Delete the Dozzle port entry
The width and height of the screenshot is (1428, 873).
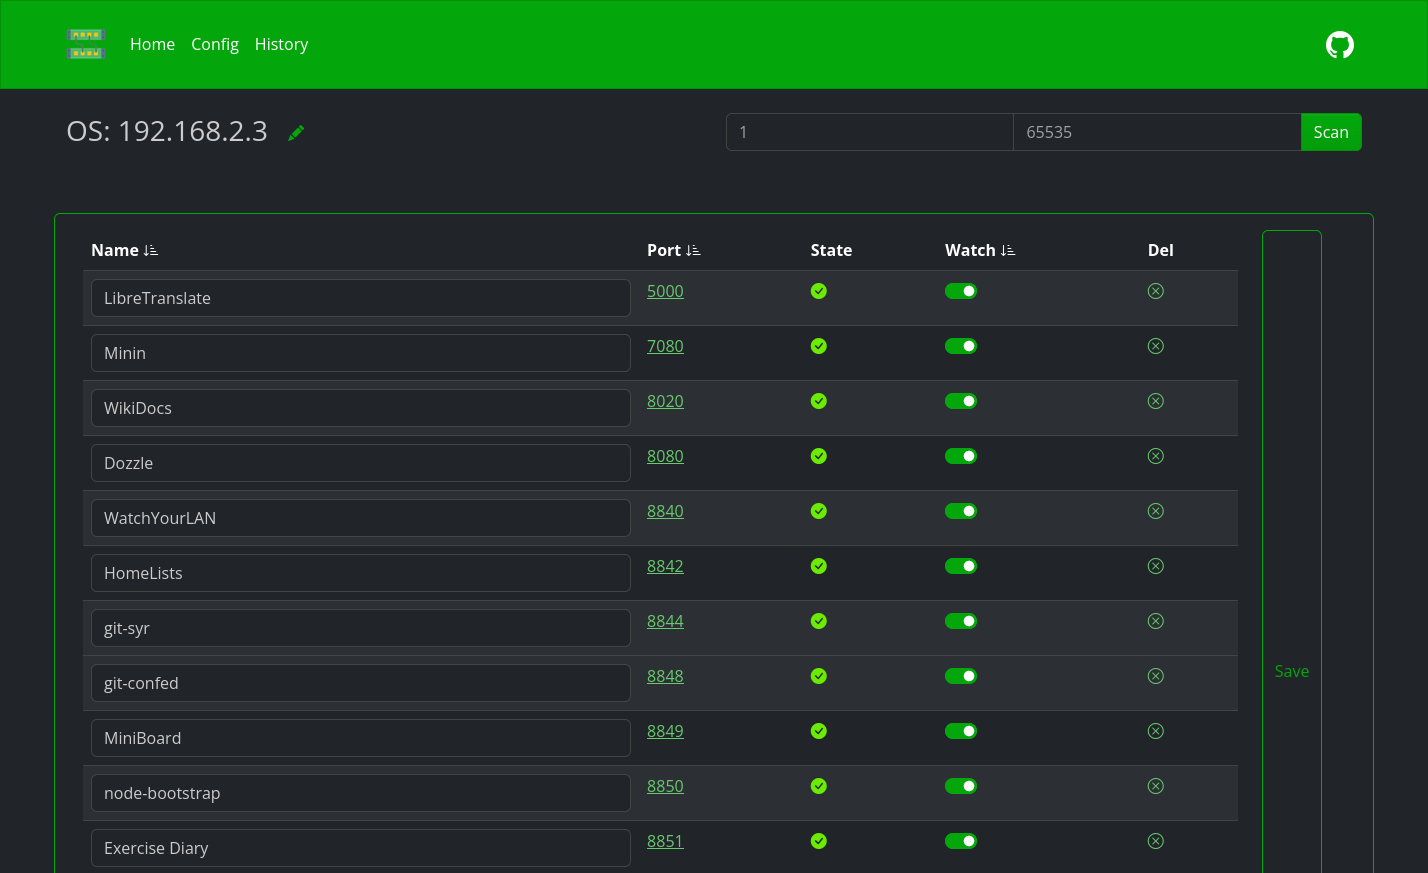[x=1155, y=456]
